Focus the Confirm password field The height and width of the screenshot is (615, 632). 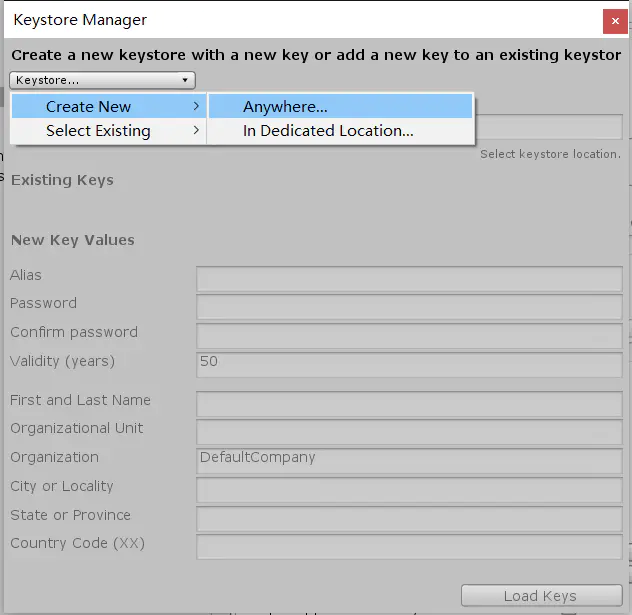[x=409, y=336]
